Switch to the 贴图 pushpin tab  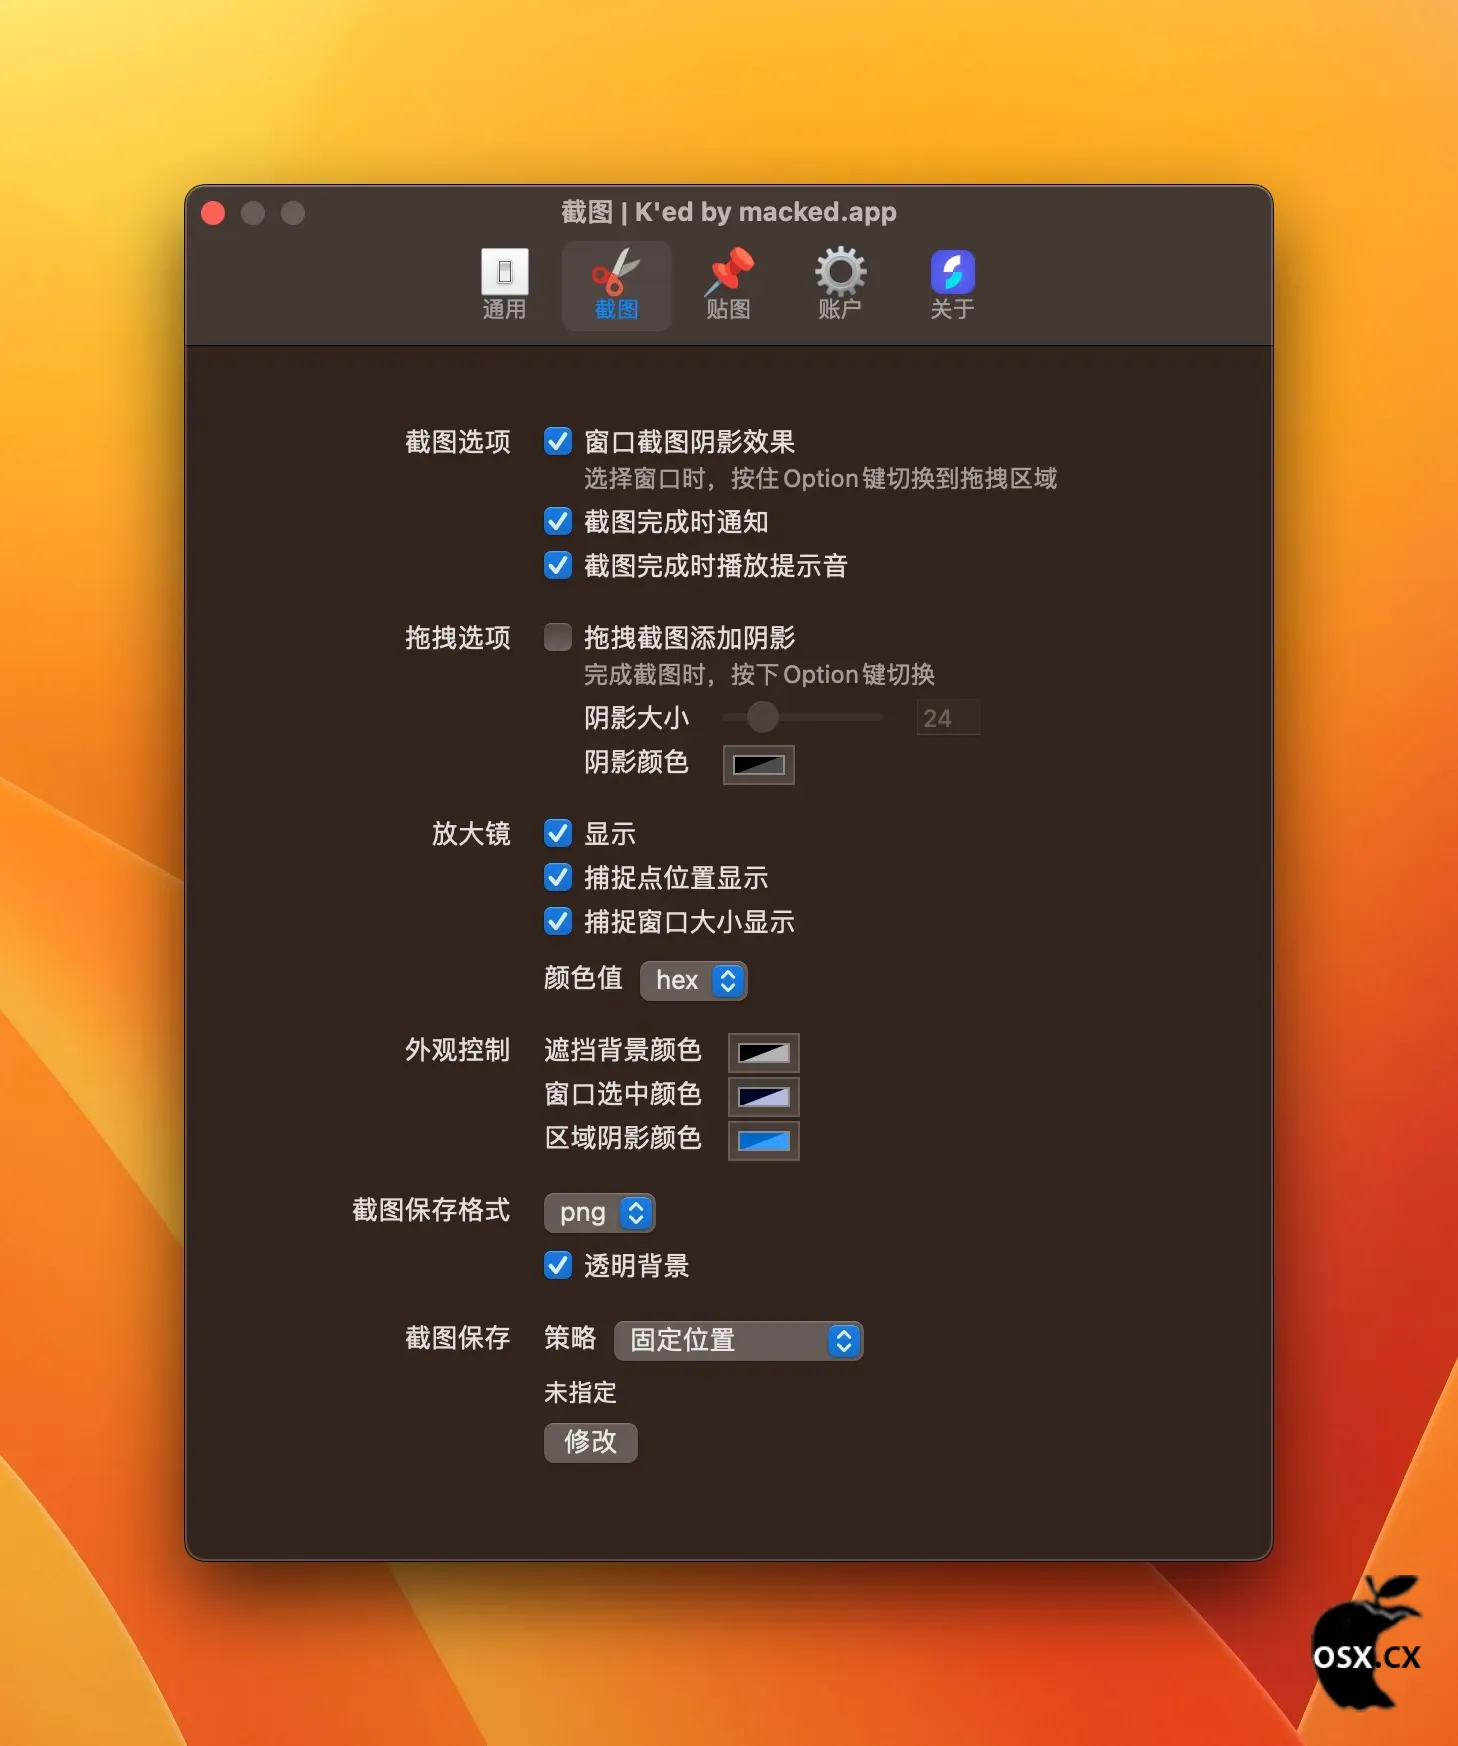[728, 285]
